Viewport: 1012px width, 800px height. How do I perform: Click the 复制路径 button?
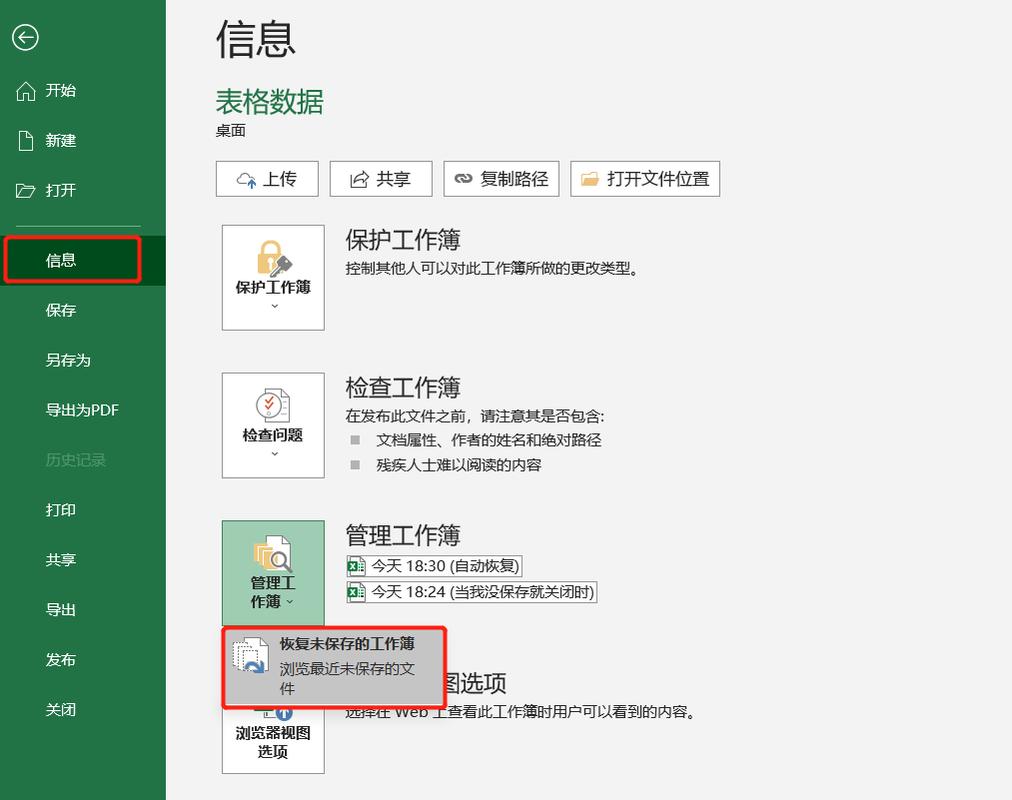[x=501, y=179]
